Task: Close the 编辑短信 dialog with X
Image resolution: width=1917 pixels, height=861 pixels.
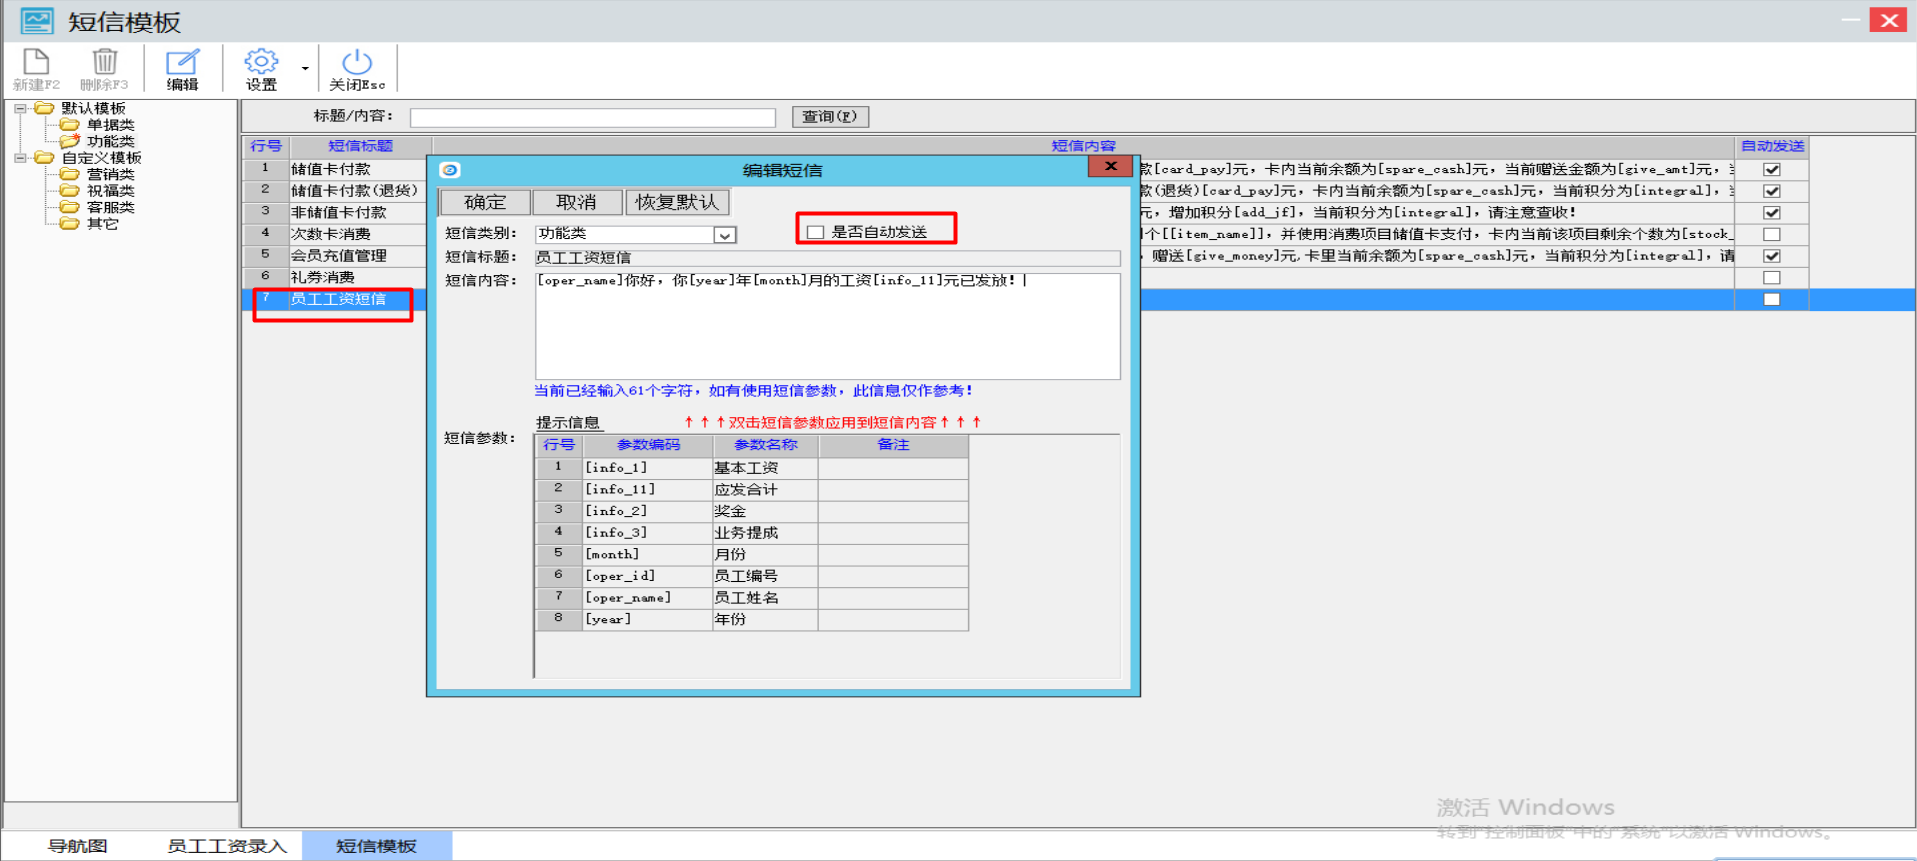Action: 1110,167
